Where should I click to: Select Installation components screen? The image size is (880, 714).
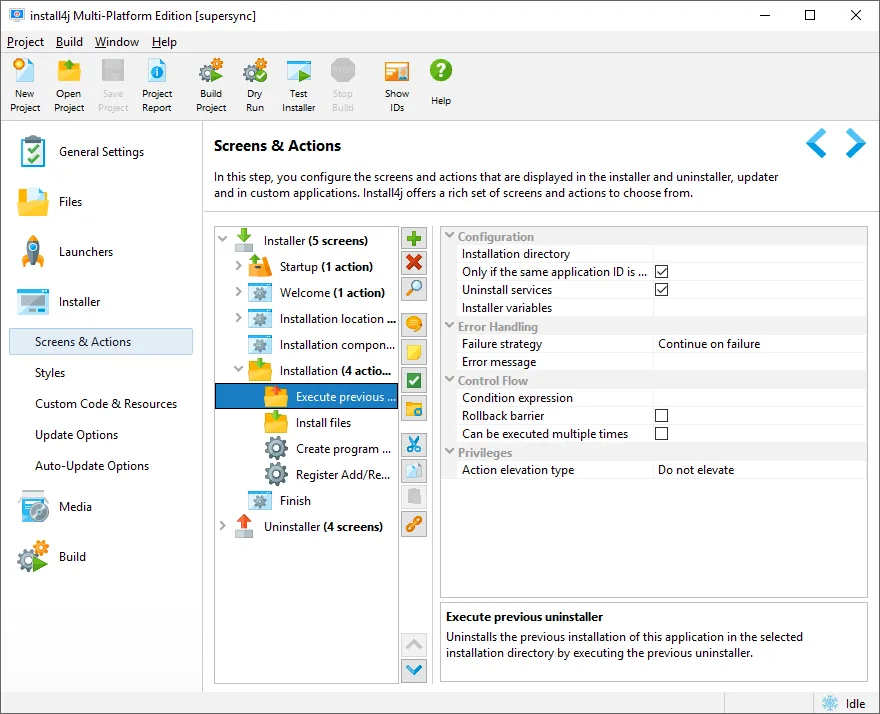[337, 345]
